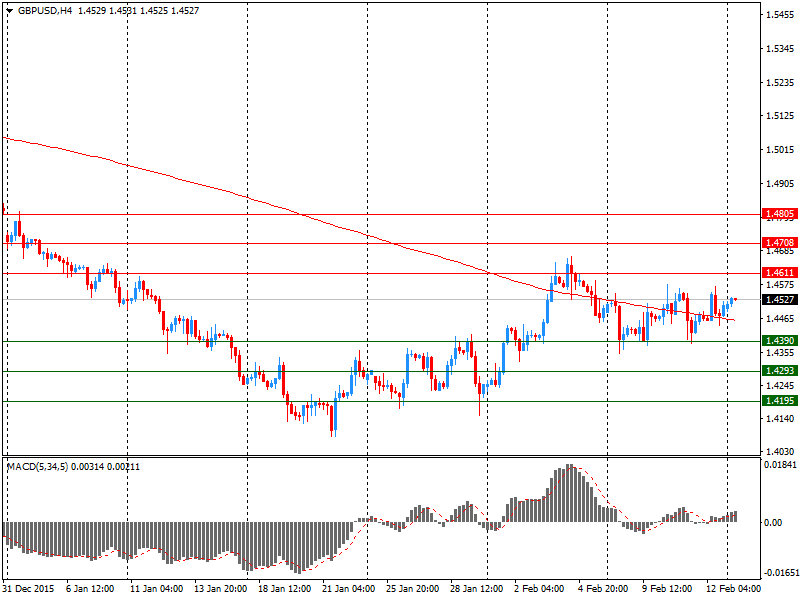Select the 1.4390 support level label
The height and width of the screenshot is (600, 800).
click(x=780, y=341)
